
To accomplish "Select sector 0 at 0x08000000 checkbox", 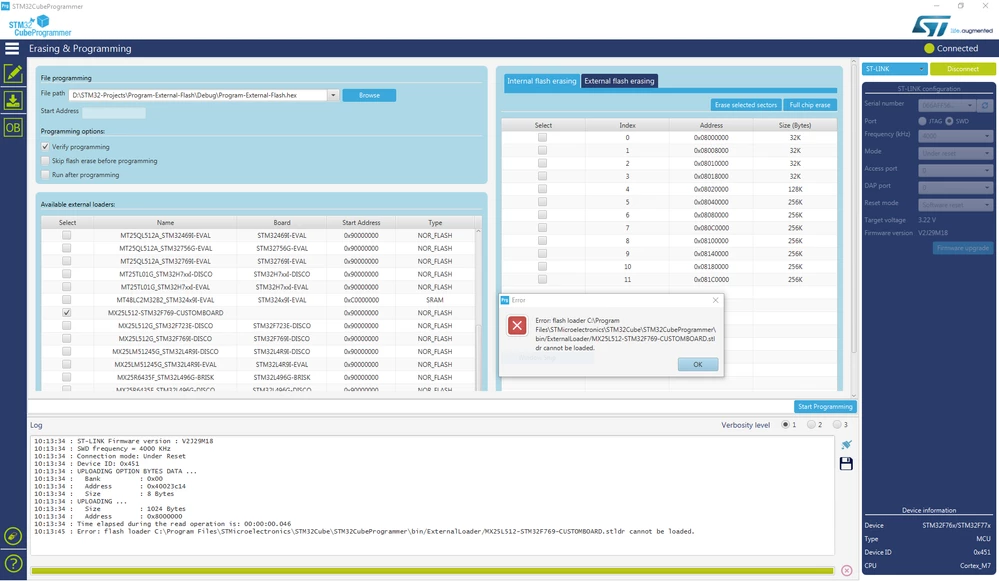I will [x=542, y=138].
